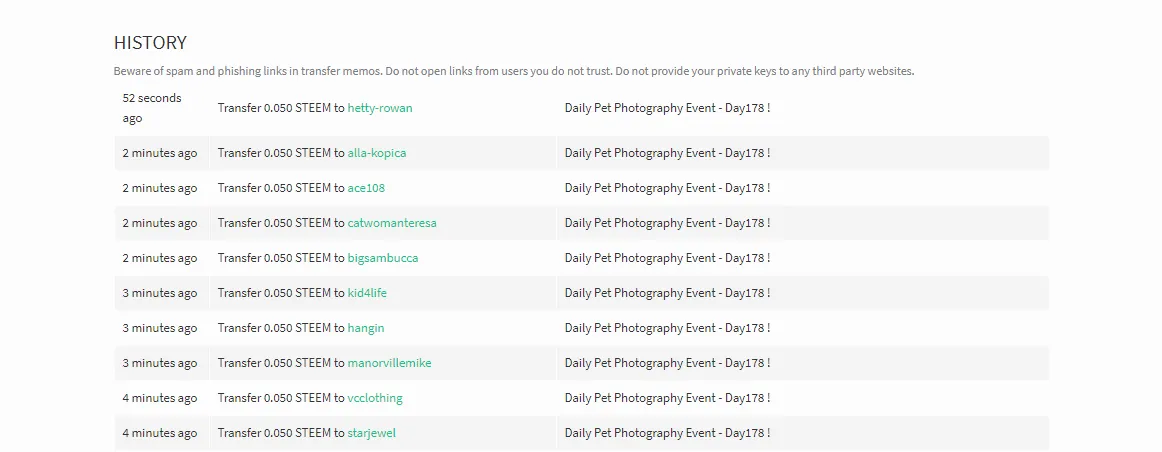Click the timestamp on the vcclothing transfer row
1162x452 pixels.
[x=160, y=398]
